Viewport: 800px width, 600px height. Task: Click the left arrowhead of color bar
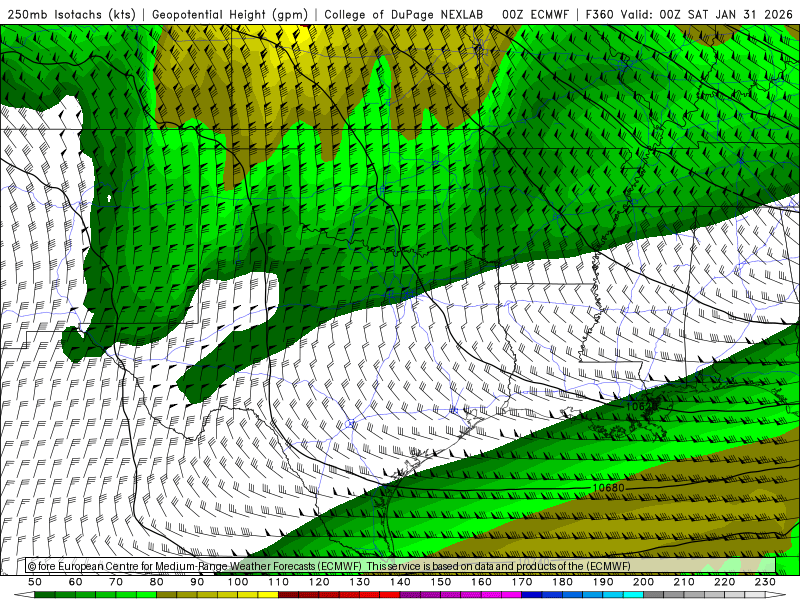click(x=24, y=595)
